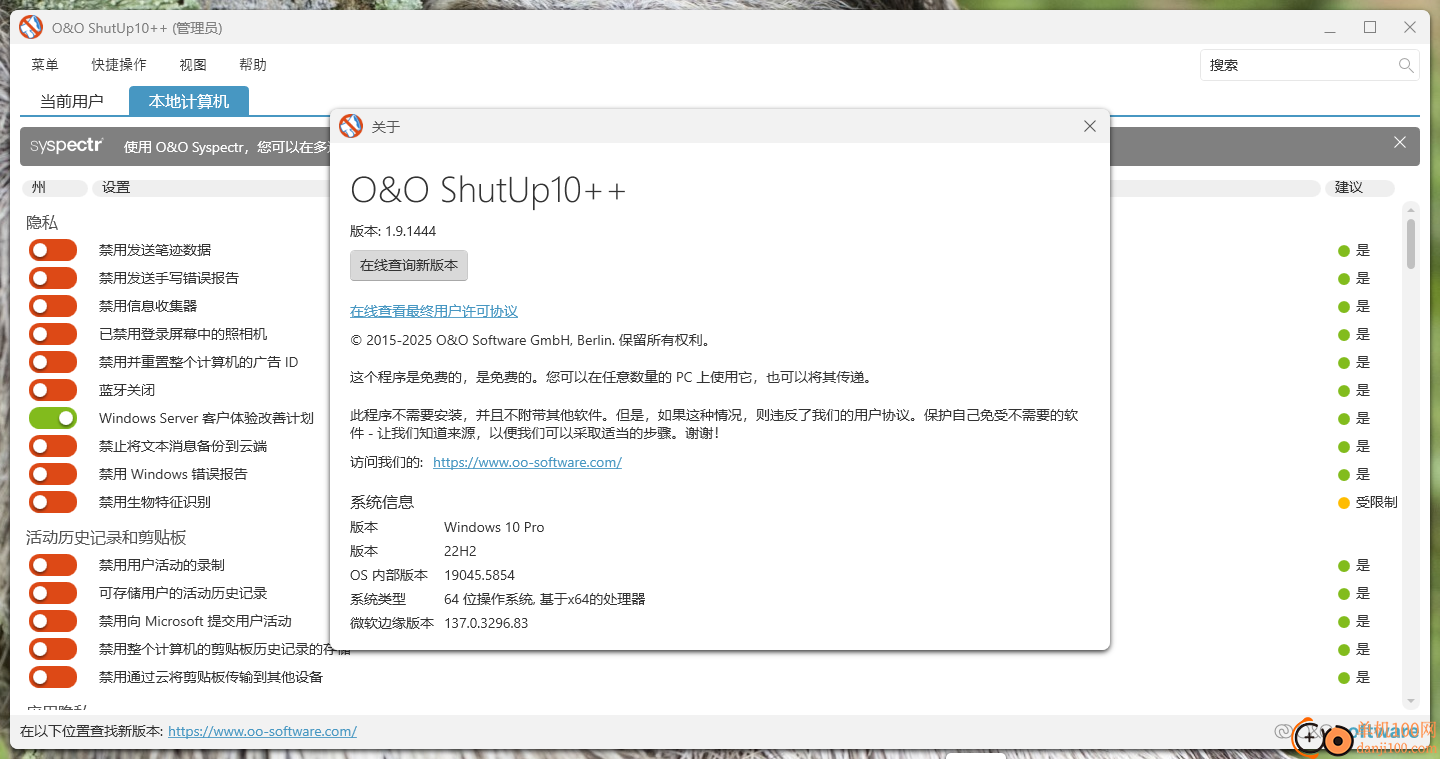Click the scrollbar up arrow

click(1411, 209)
